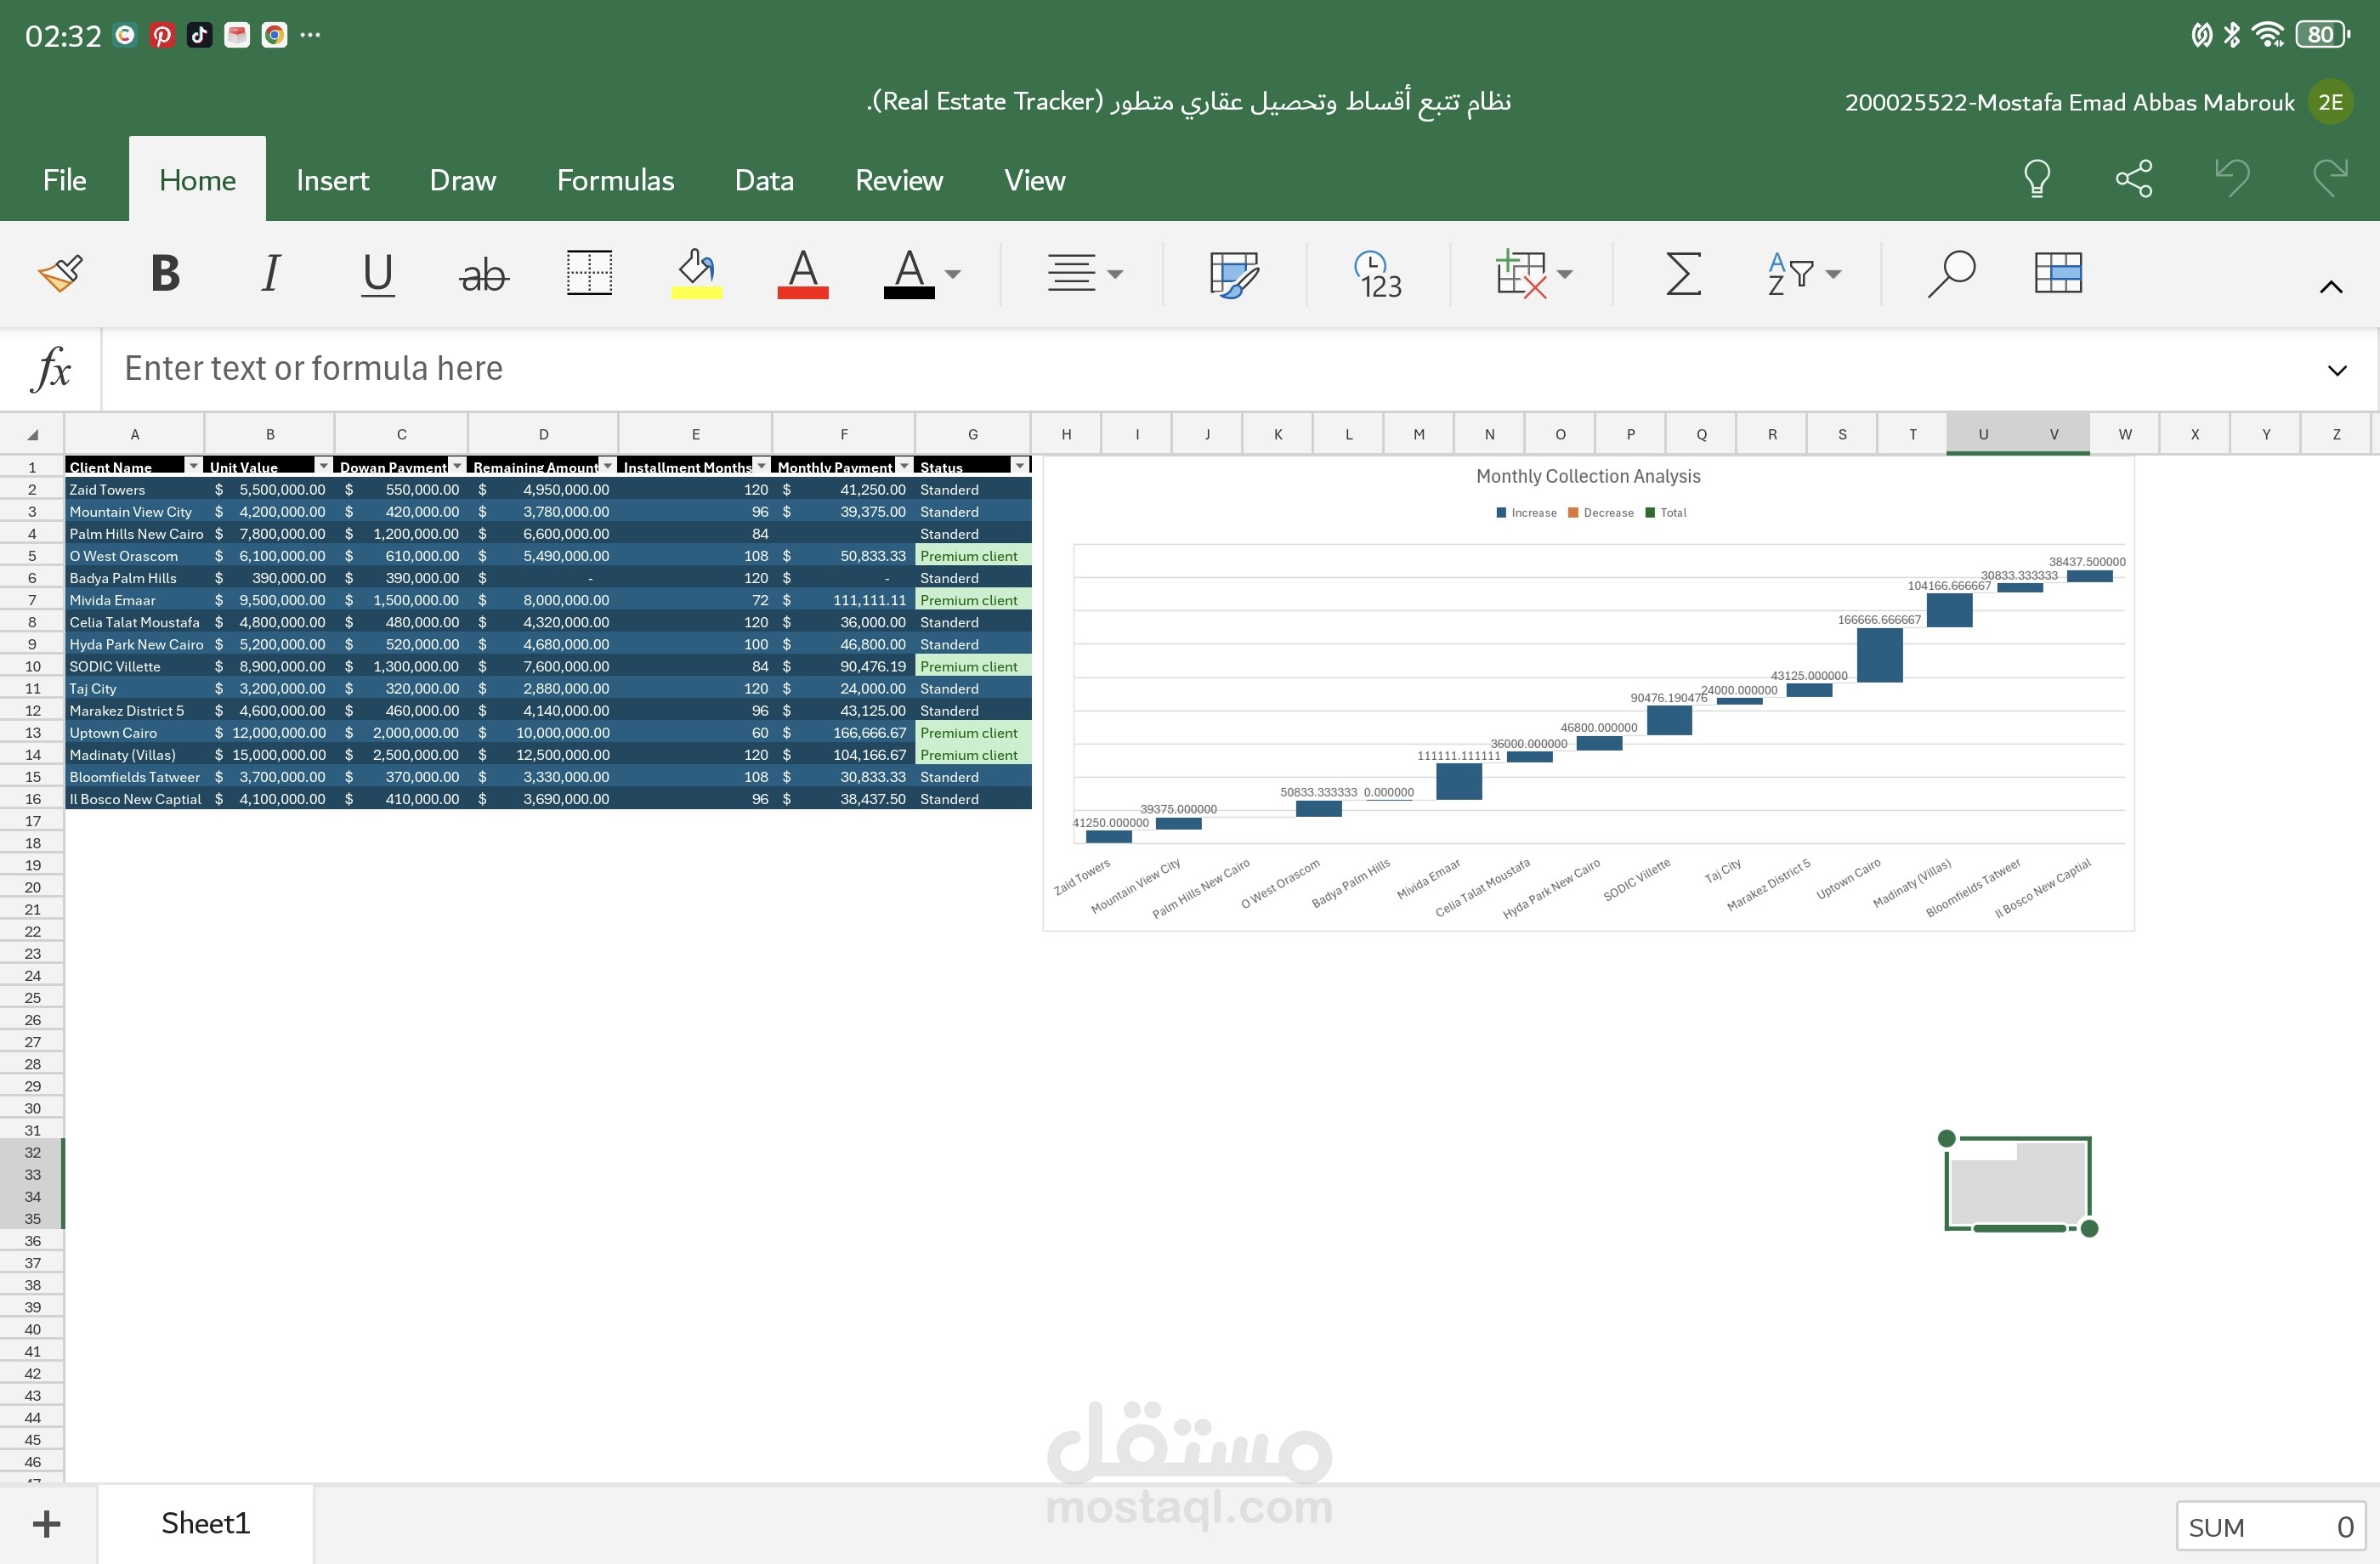The height and width of the screenshot is (1564, 2380).
Task: Expand the black font color dropdown arrow
Action: coord(953,274)
